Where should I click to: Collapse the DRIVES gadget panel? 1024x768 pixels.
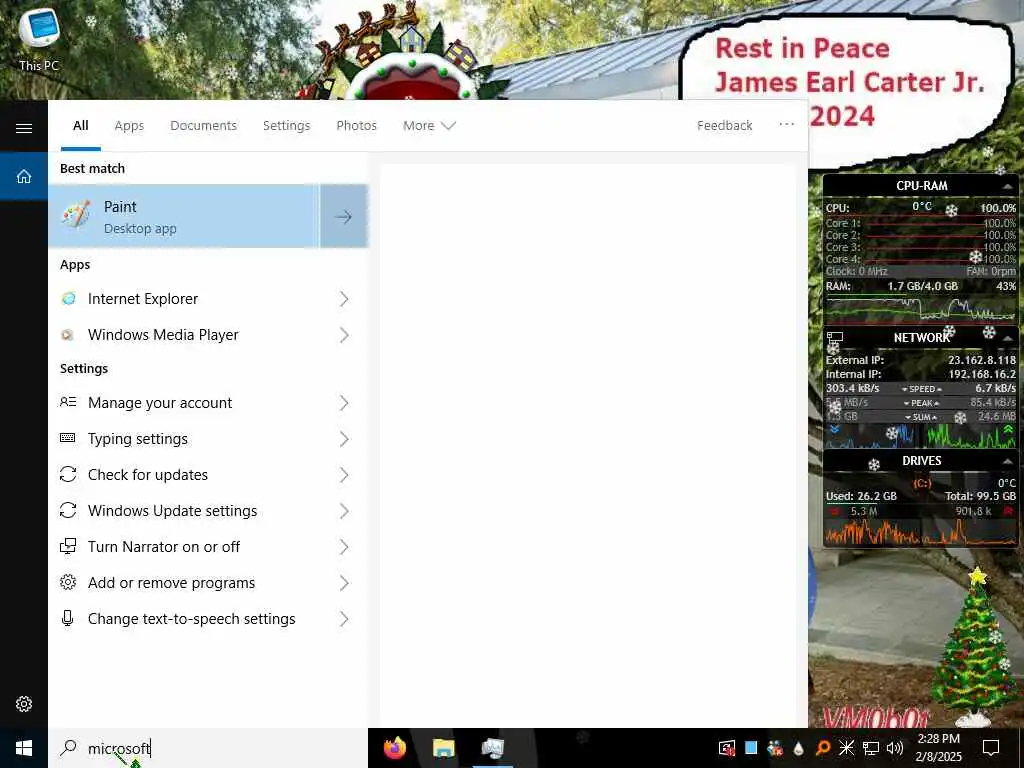(1008, 461)
